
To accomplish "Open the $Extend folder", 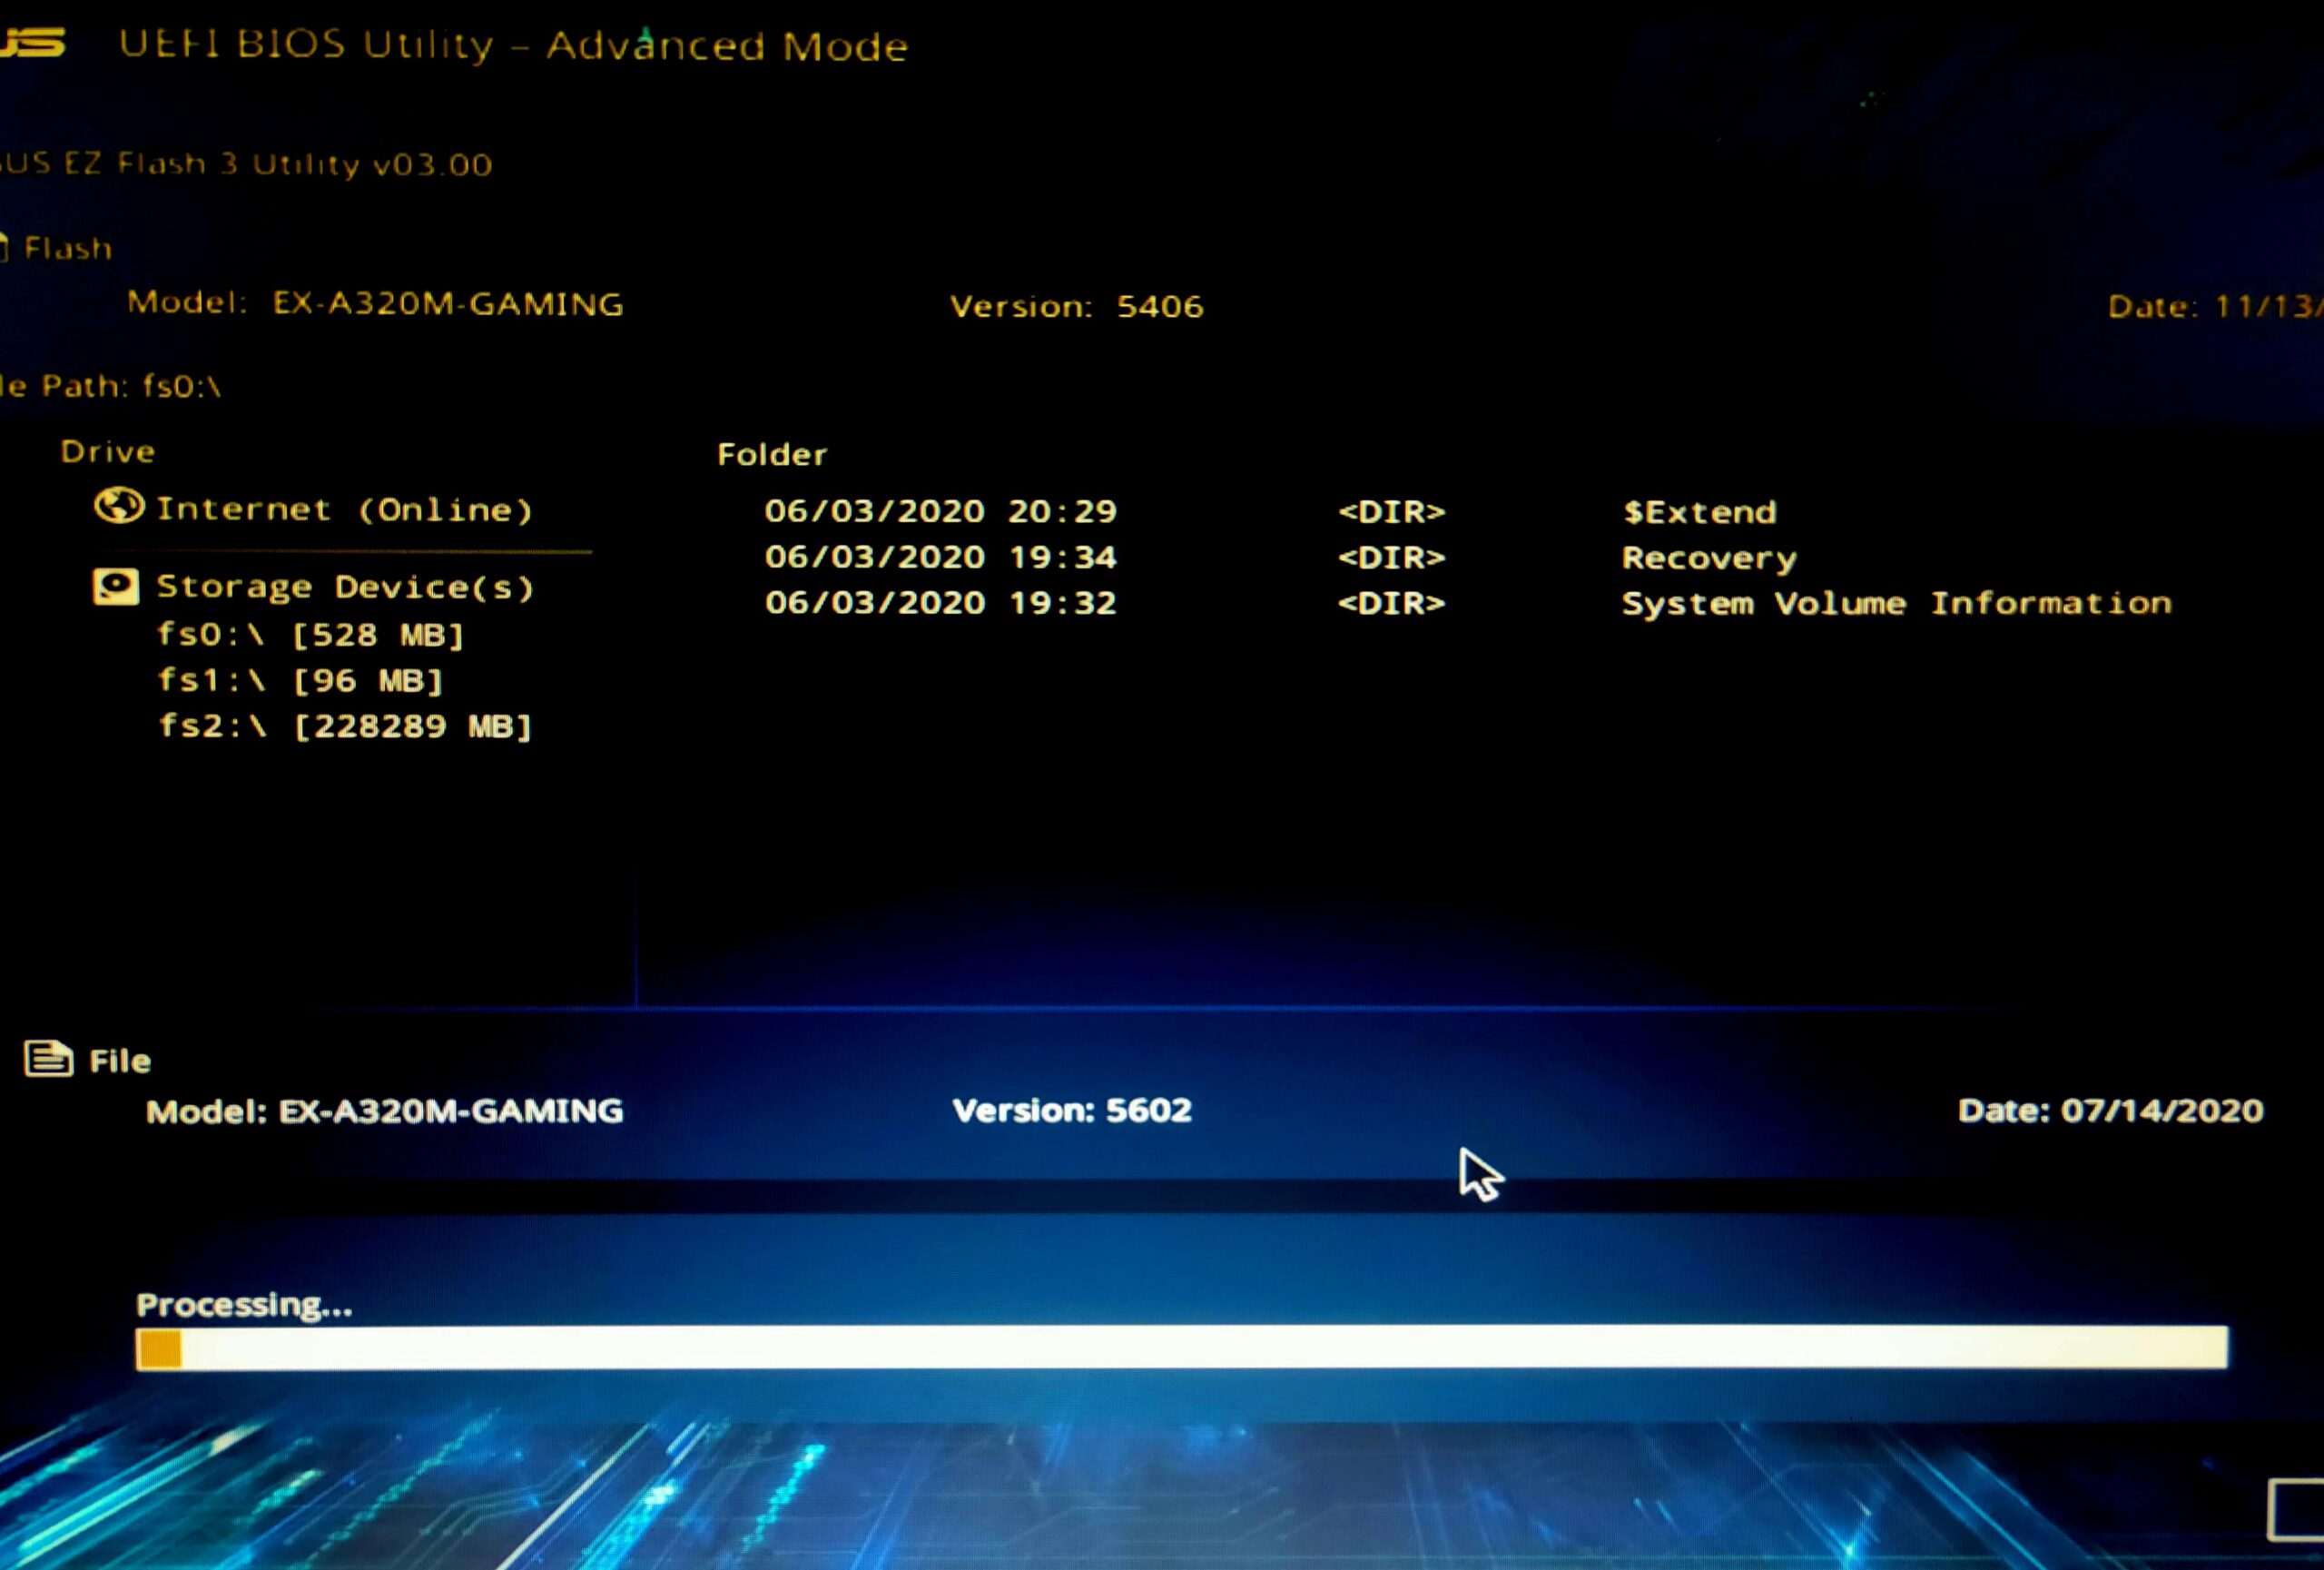I will 1699,512.
